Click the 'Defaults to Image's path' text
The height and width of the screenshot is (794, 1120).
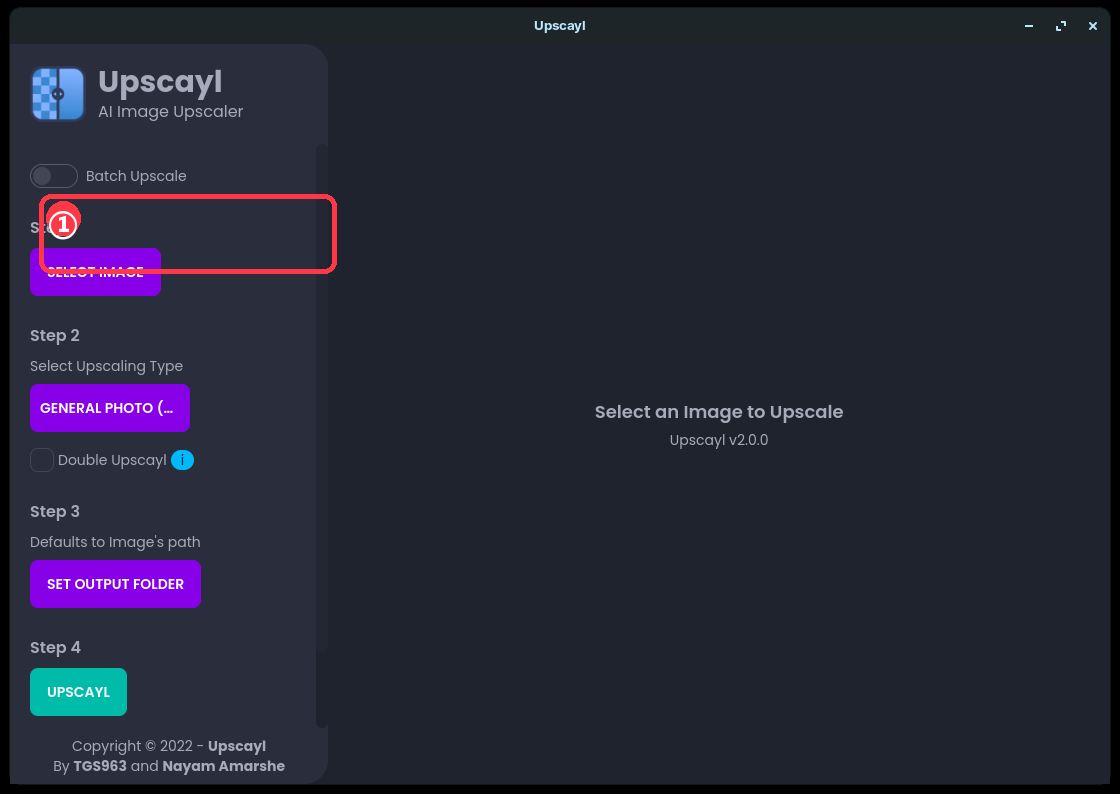115,542
